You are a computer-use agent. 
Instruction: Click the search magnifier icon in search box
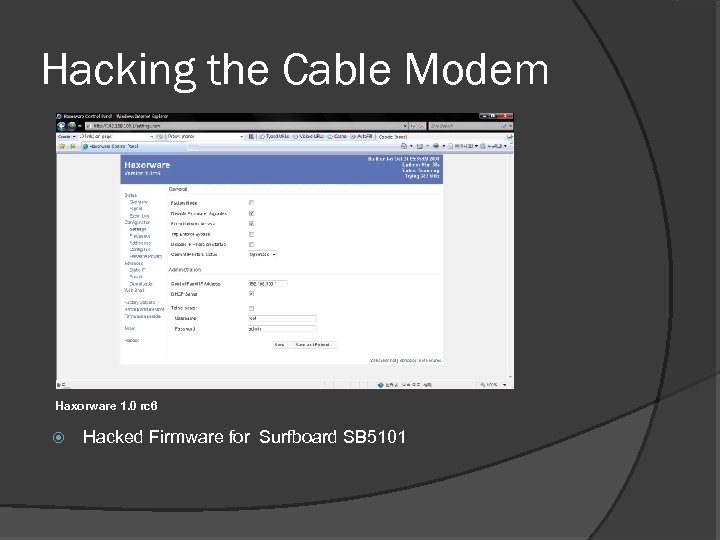[504, 126]
